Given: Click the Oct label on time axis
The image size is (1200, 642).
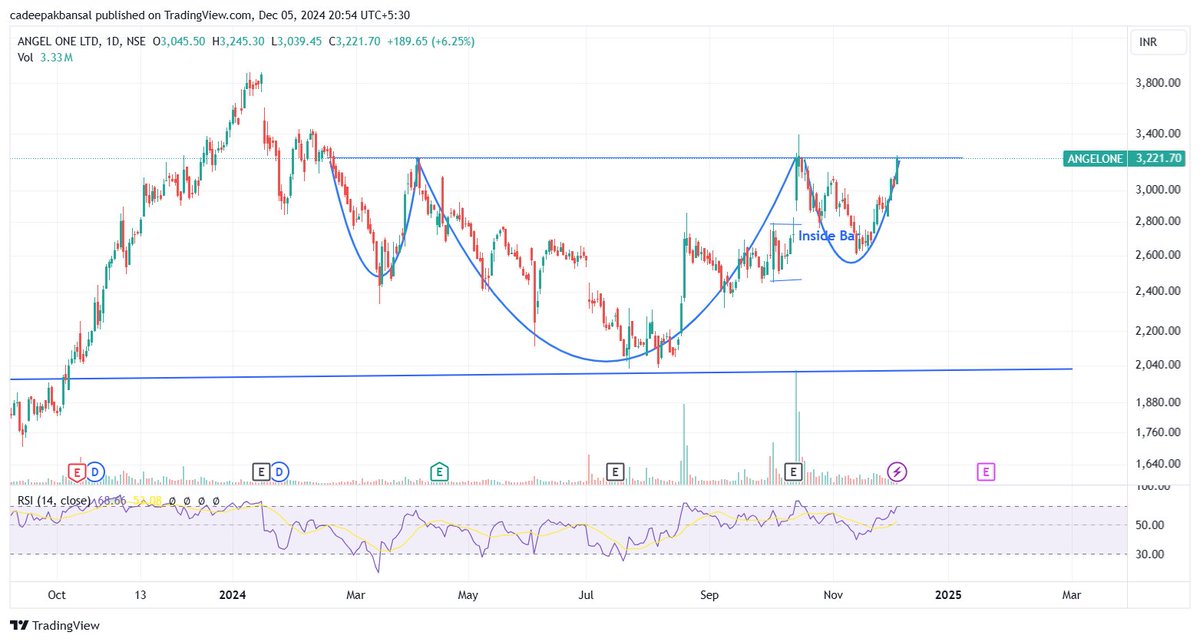Looking at the screenshot, I should point(56,594).
